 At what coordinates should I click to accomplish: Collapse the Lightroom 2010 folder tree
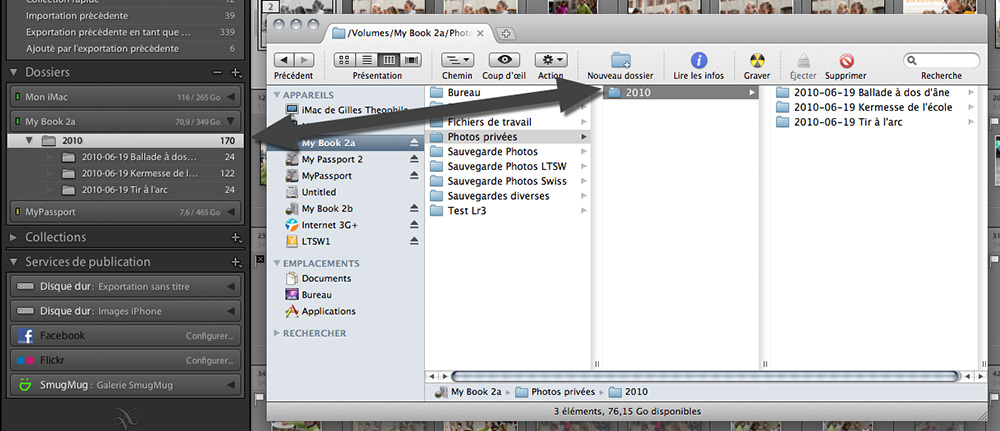[x=29, y=141]
